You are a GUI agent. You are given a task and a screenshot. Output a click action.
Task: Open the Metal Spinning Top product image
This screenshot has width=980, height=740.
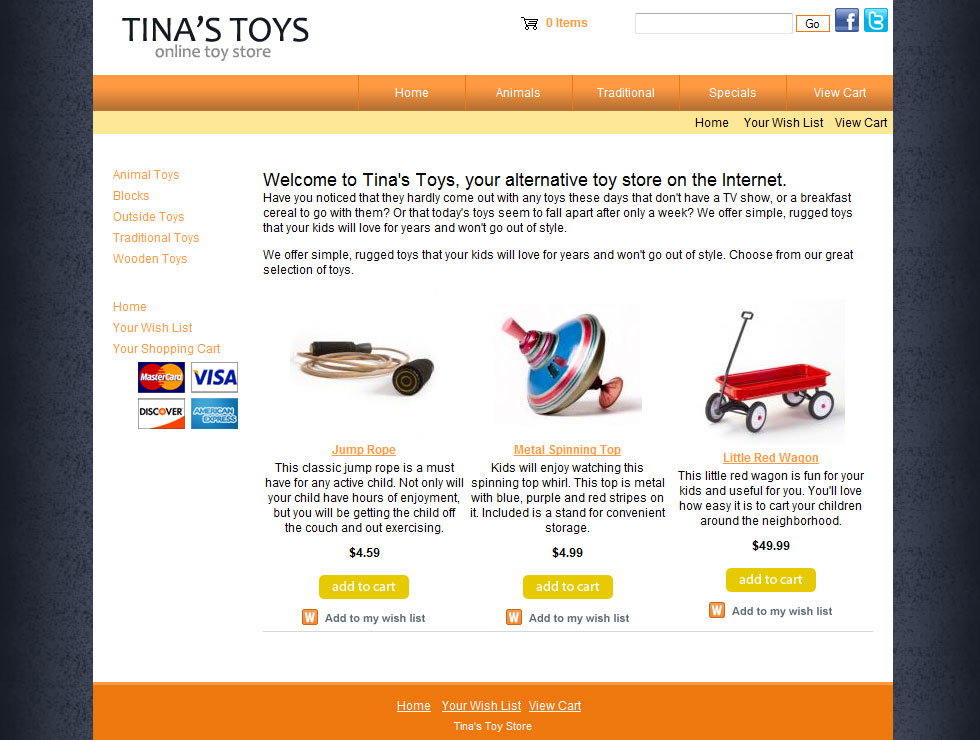(568, 366)
